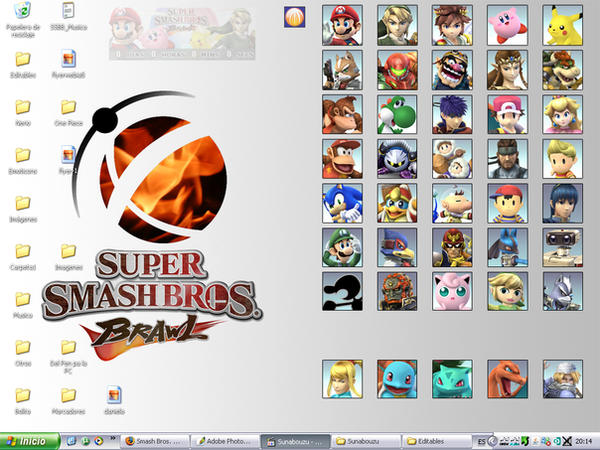Click the Inicio start button
Viewport: 600px width, 450px height.
[x=30, y=442]
